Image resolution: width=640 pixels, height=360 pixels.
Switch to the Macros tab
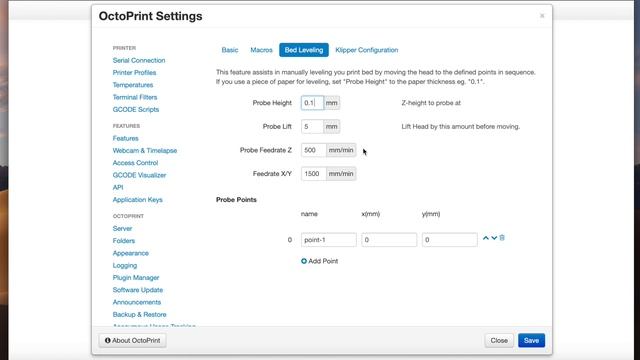click(261, 50)
